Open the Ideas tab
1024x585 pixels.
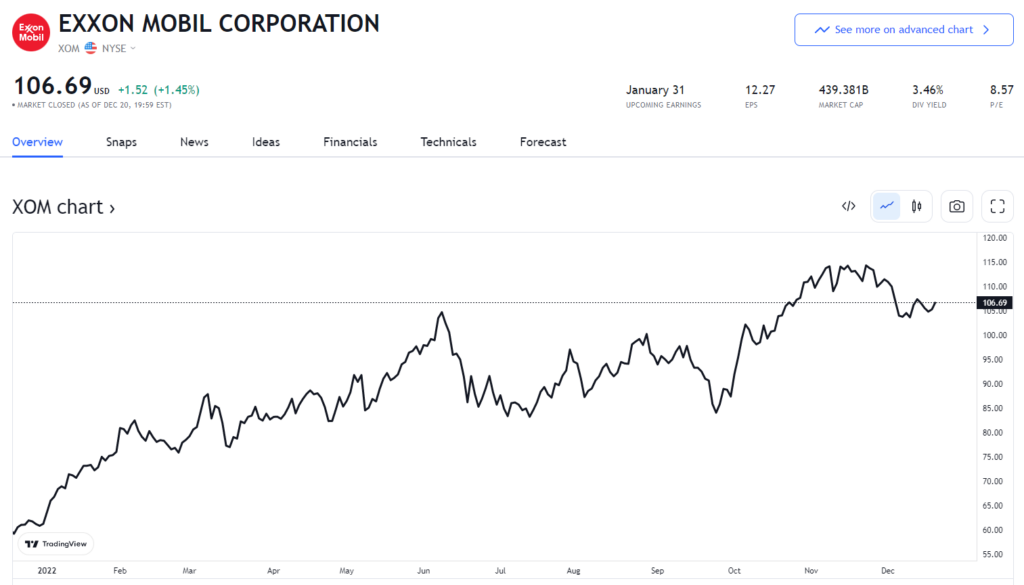coord(266,142)
